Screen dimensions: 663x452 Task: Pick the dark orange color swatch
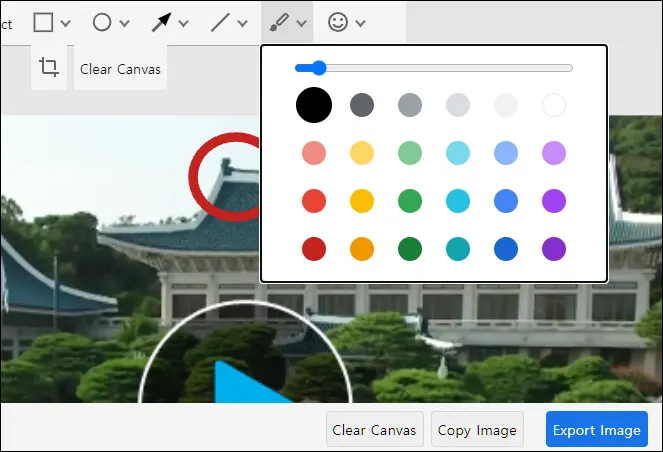(362, 249)
